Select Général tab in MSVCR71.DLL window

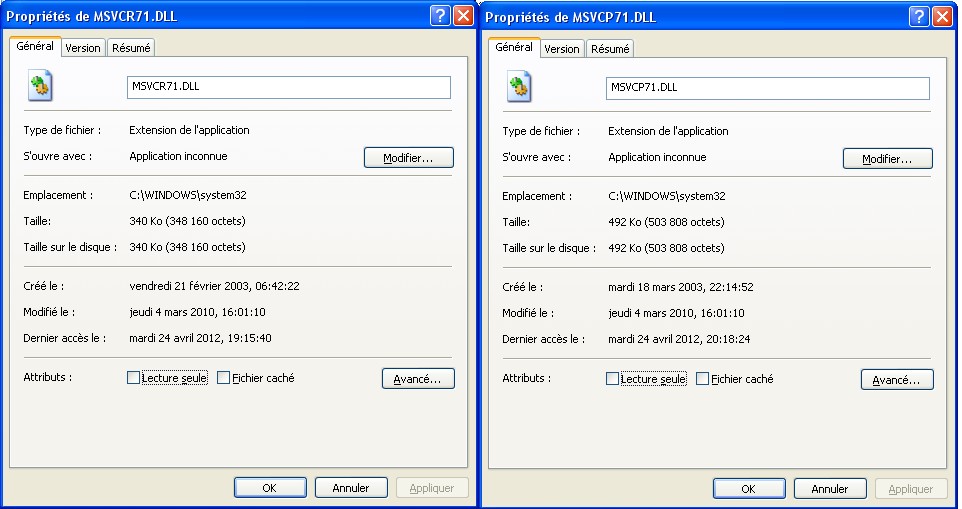[x=35, y=46]
